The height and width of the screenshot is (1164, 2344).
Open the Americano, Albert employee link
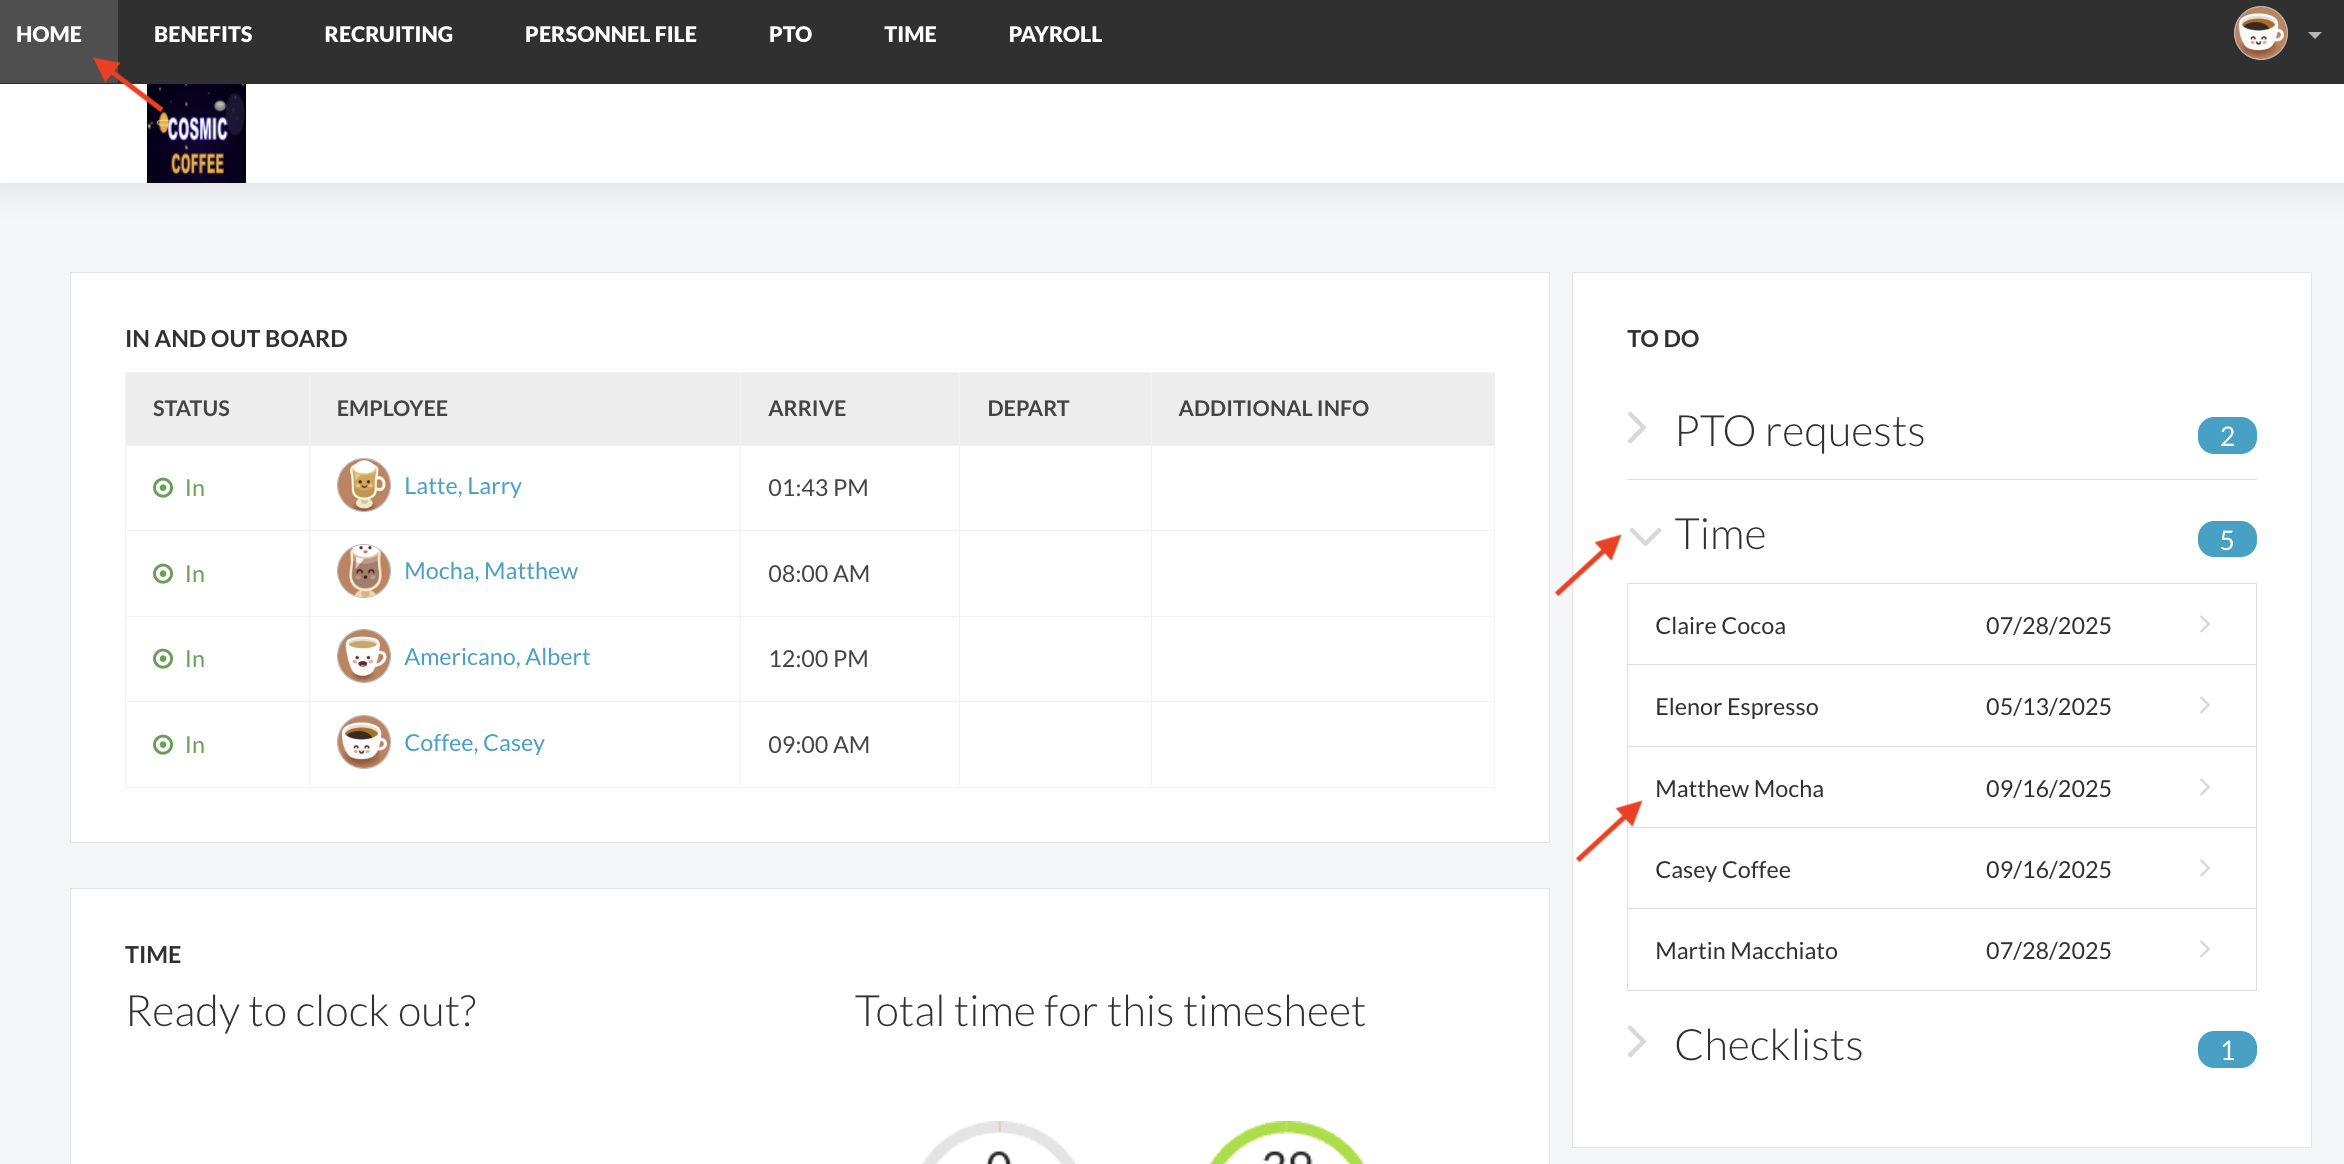[497, 657]
